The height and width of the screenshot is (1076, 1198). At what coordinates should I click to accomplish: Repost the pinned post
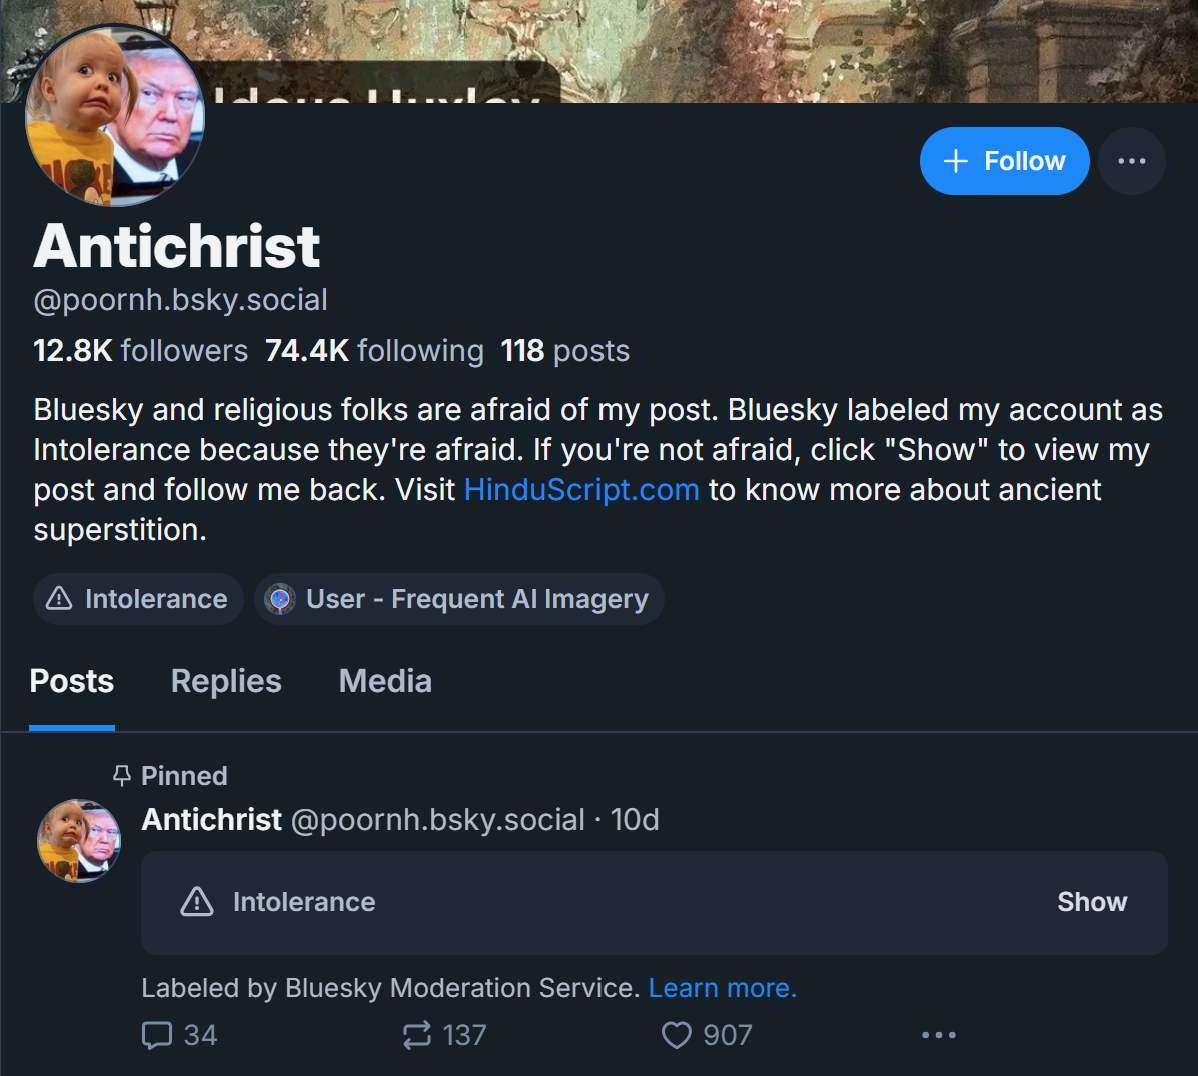point(417,1035)
